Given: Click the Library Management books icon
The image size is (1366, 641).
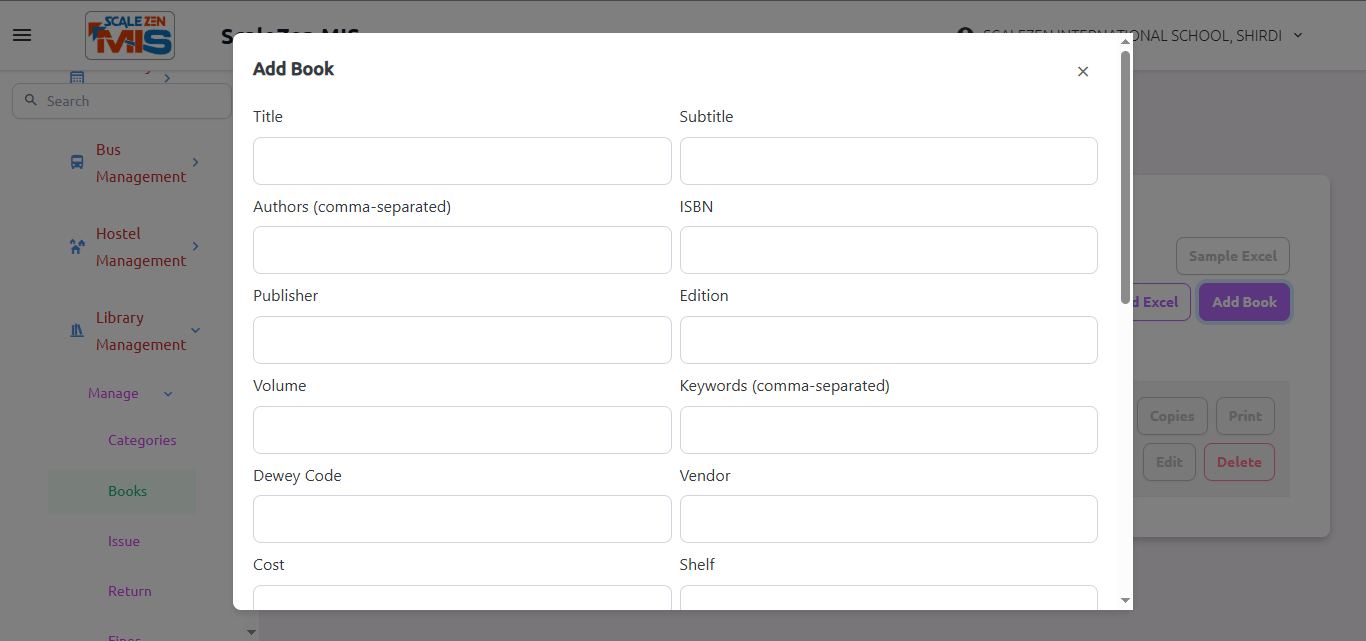Looking at the screenshot, I should pos(77,330).
